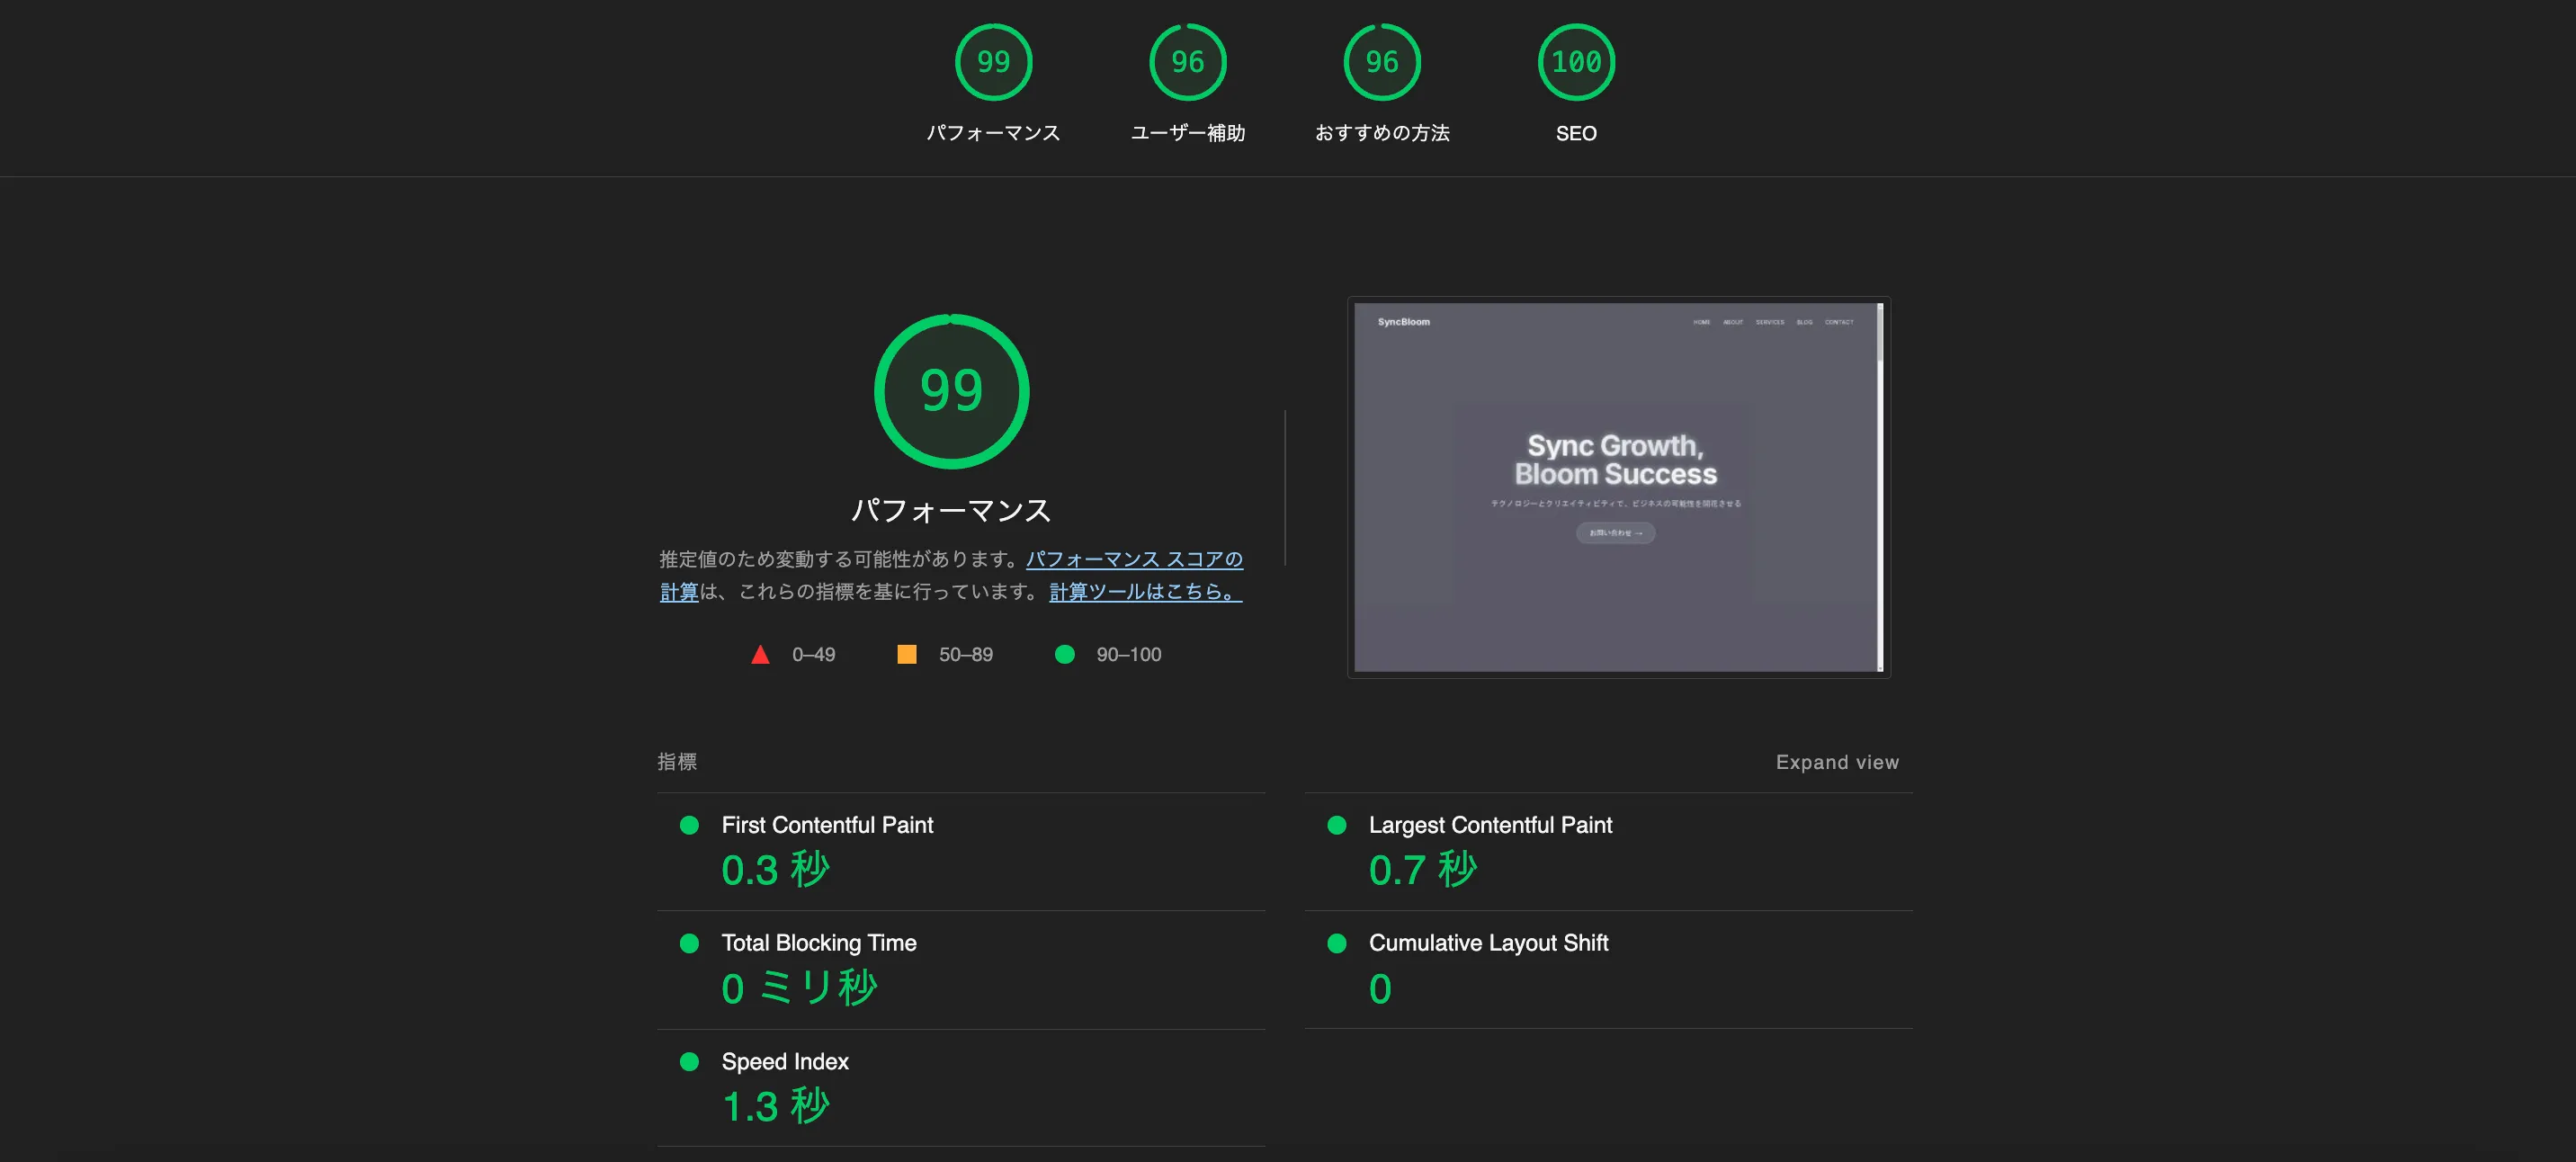
Task: Select the SEO category label
Action: (x=1576, y=133)
